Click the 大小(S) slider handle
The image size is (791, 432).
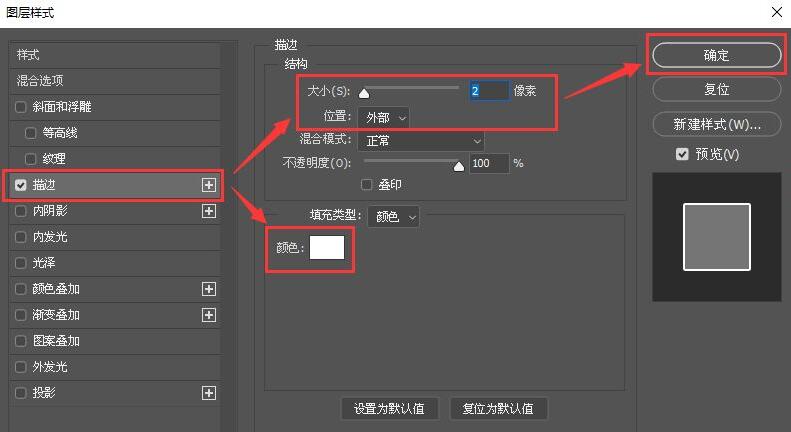[x=364, y=93]
